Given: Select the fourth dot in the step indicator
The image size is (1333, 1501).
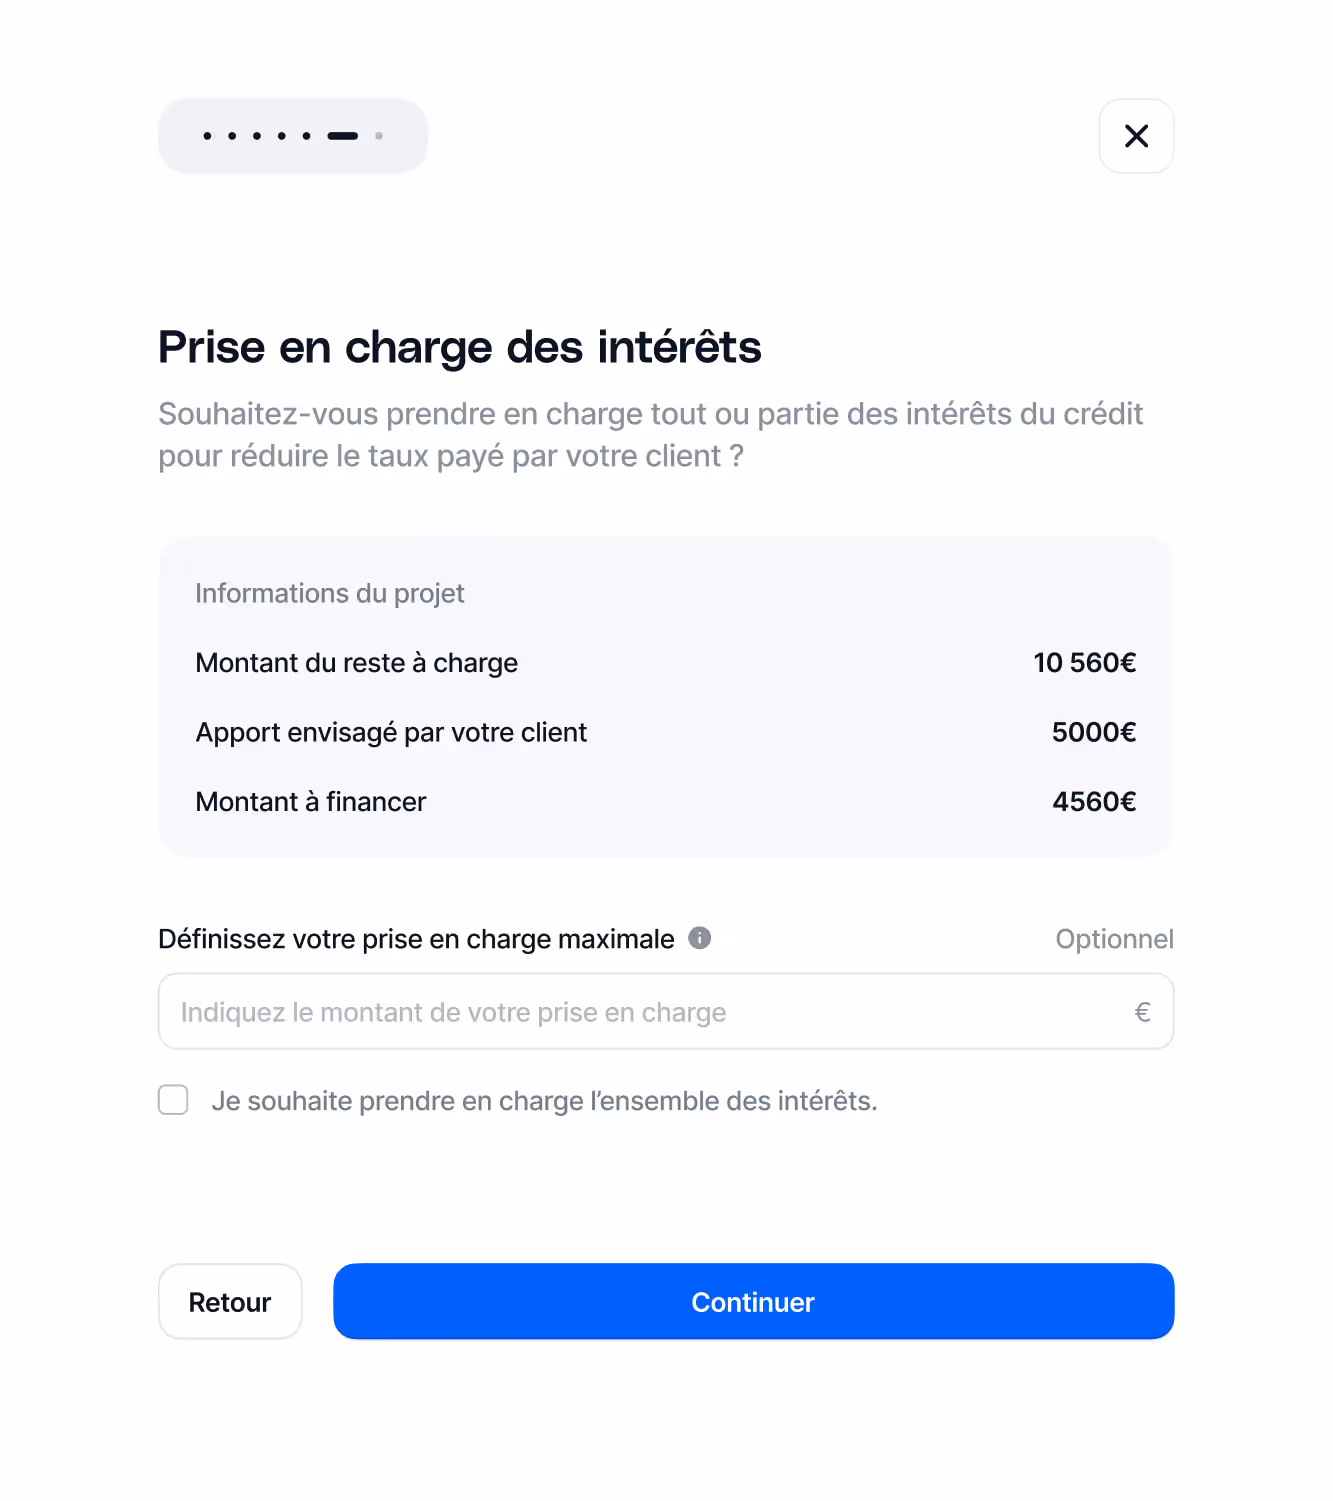Looking at the screenshot, I should (x=282, y=136).
